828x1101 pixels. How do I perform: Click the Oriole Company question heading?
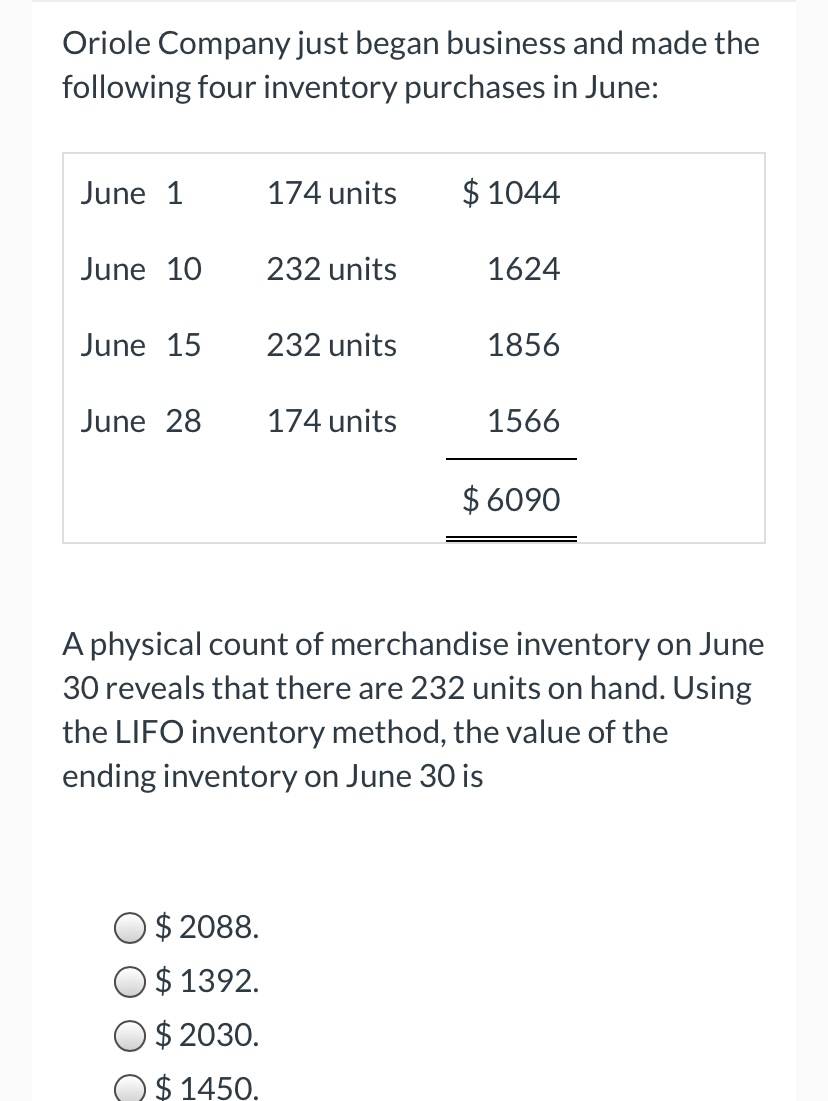411,65
